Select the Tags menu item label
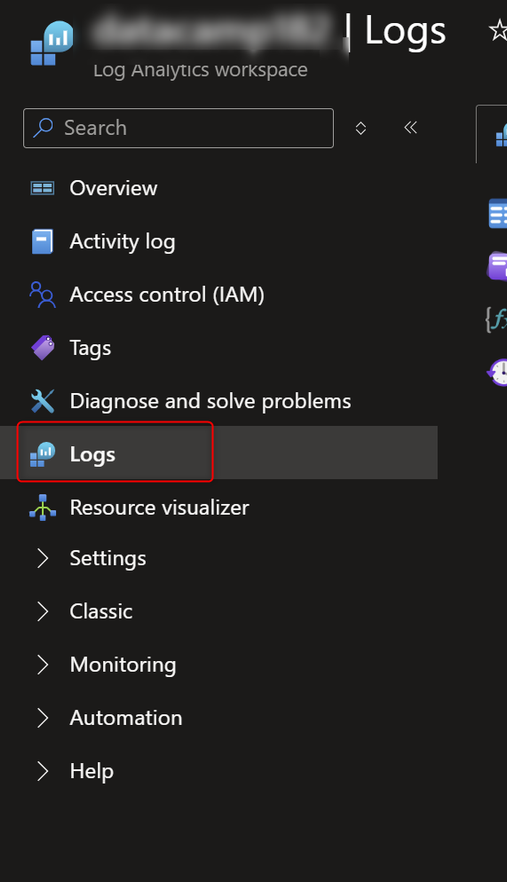The image size is (507, 882). 90,348
